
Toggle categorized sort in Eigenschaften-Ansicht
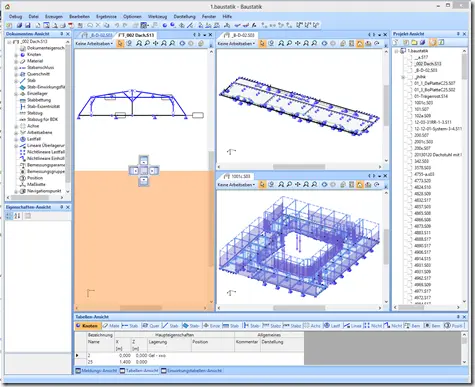tap(9, 216)
